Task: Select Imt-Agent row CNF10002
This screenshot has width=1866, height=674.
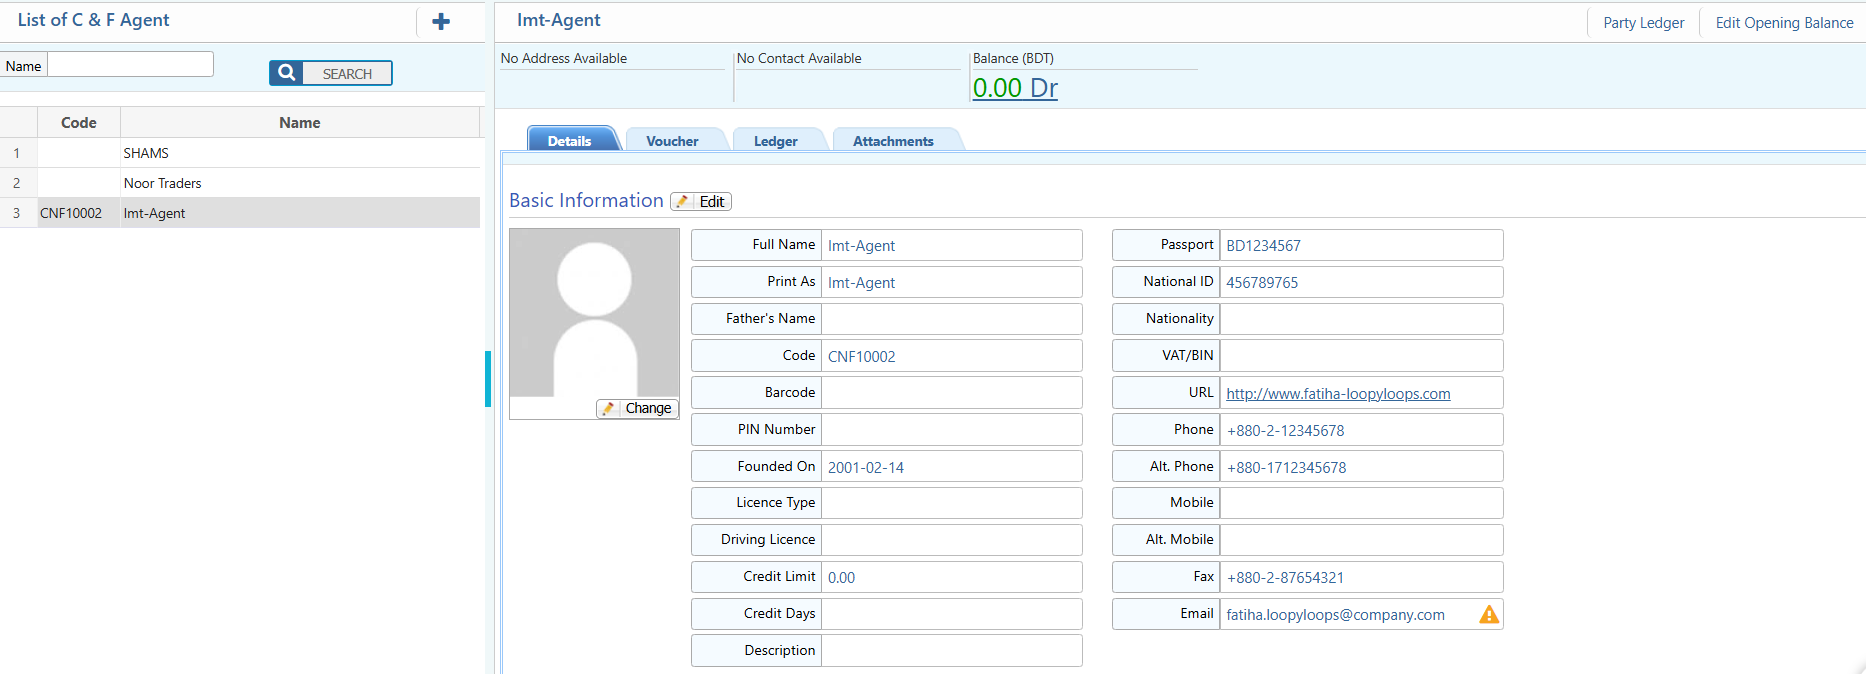Action: (x=154, y=213)
